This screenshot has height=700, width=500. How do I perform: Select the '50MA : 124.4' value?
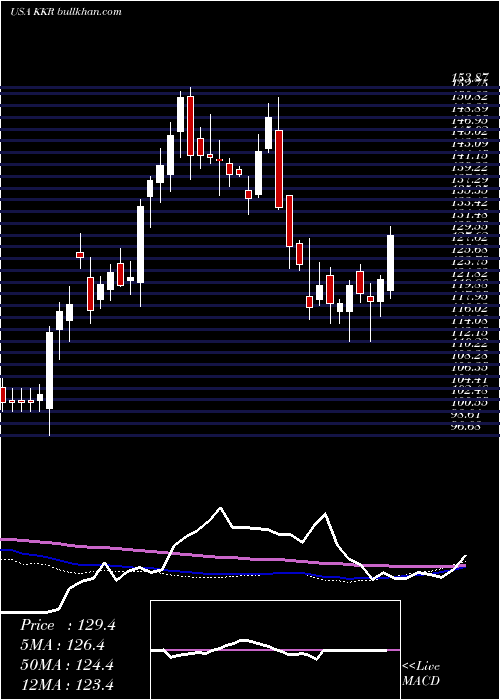click(x=67, y=664)
